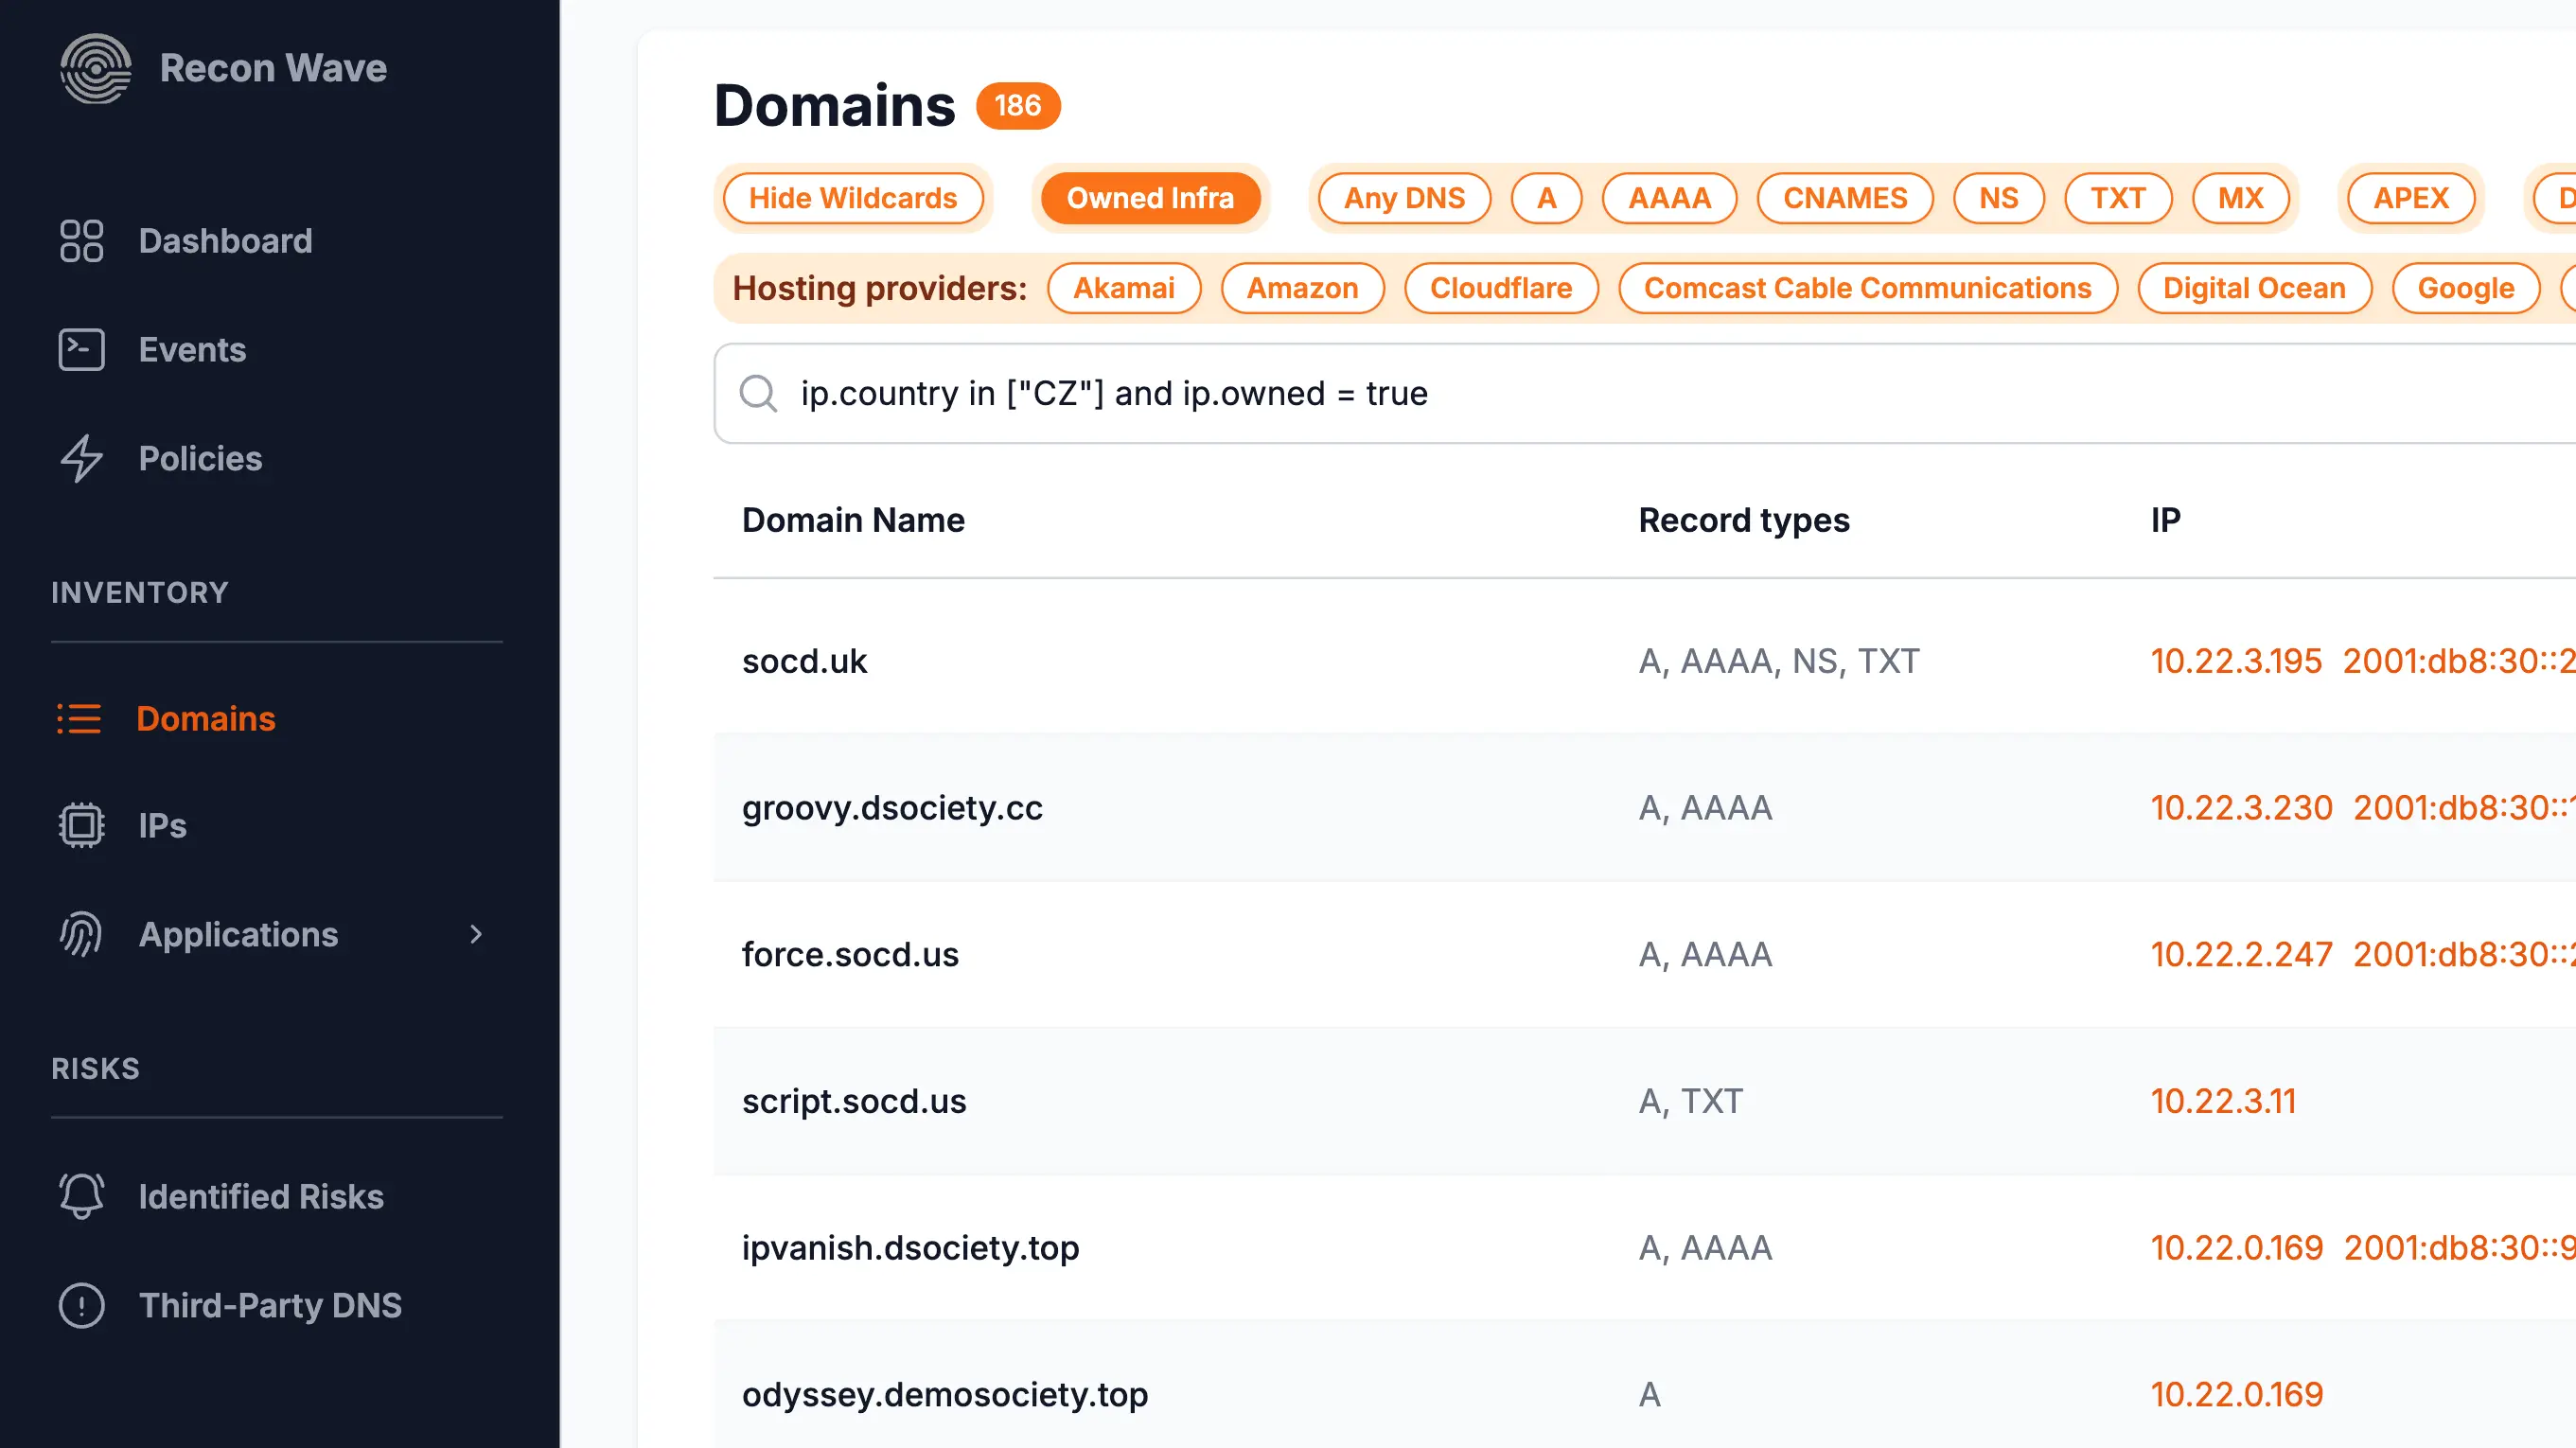Toggle the CNAMES filter chip
2576x1448 pixels.
(1845, 198)
